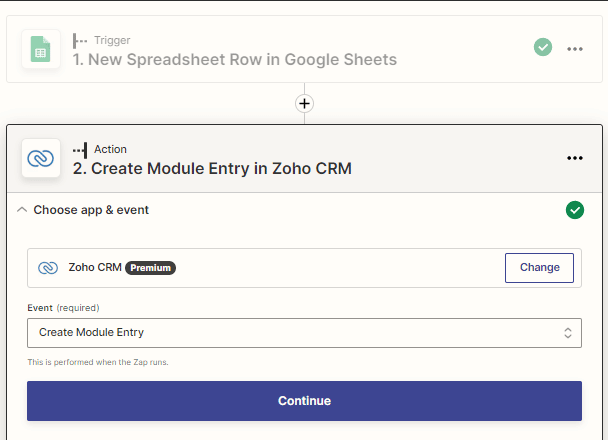608x440 pixels.
Task: Click the trigger step green checkmark
Action: coord(543,47)
